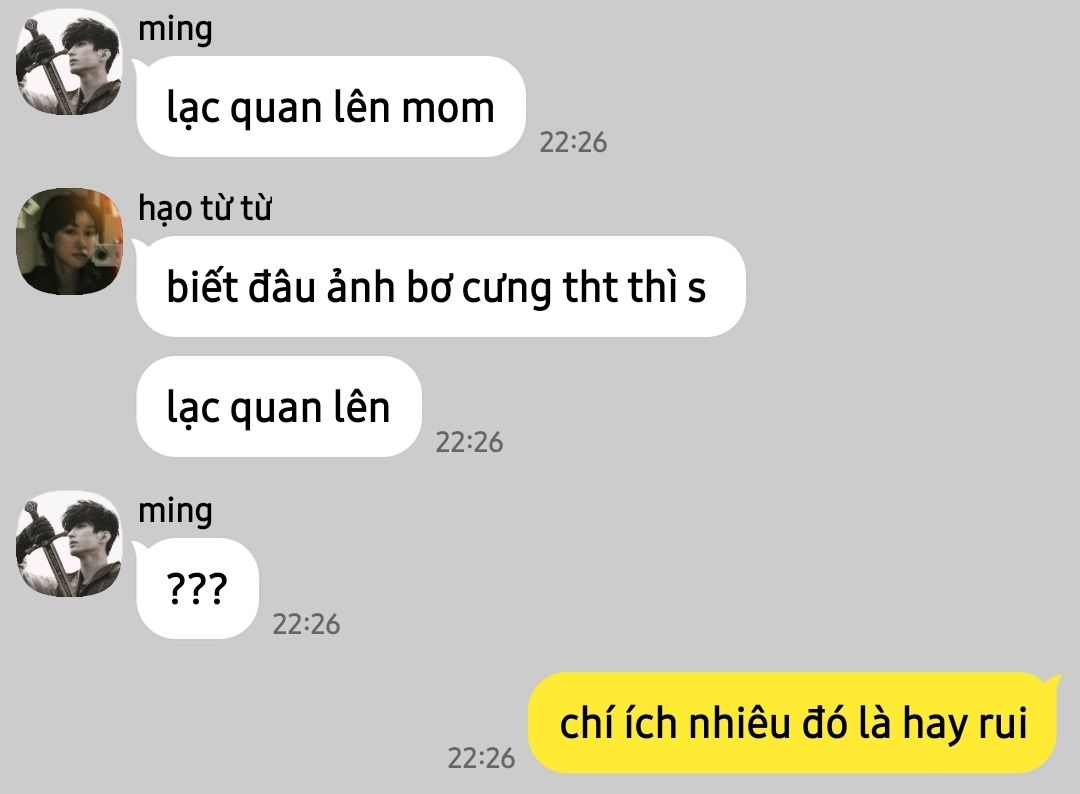Tap the '???' message bubble
1080x794 pixels.
(x=198, y=588)
